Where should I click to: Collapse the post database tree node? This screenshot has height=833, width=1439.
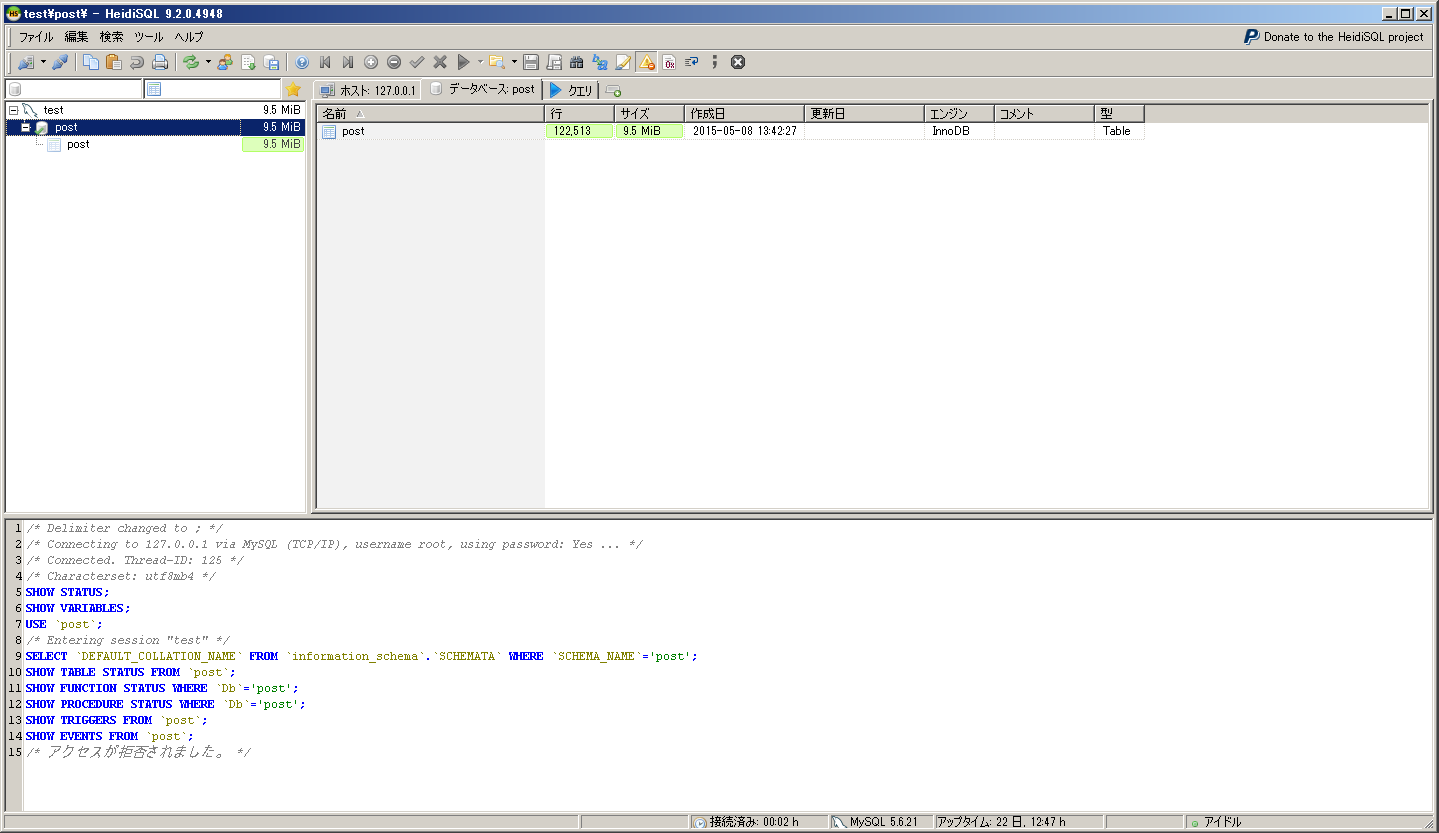point(25,127)
